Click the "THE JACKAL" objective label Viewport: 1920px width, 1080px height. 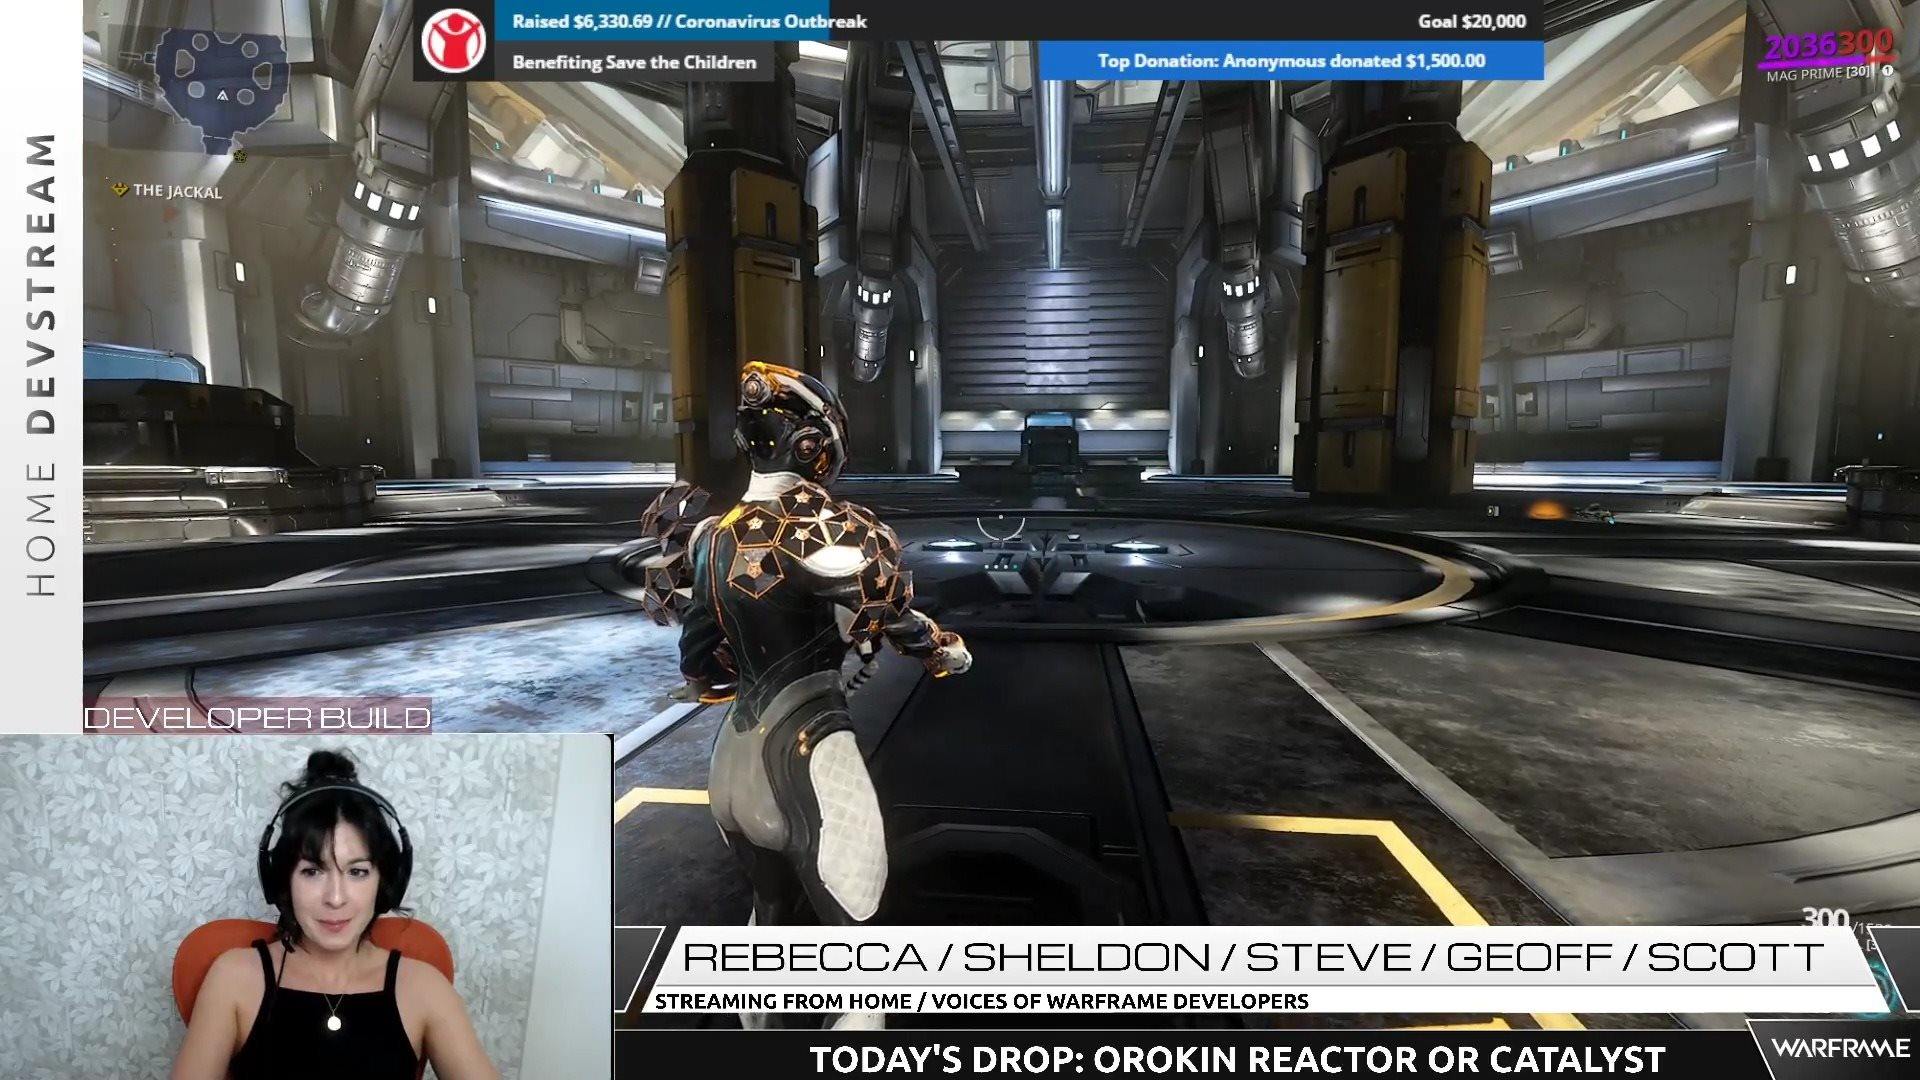[177, 191]
